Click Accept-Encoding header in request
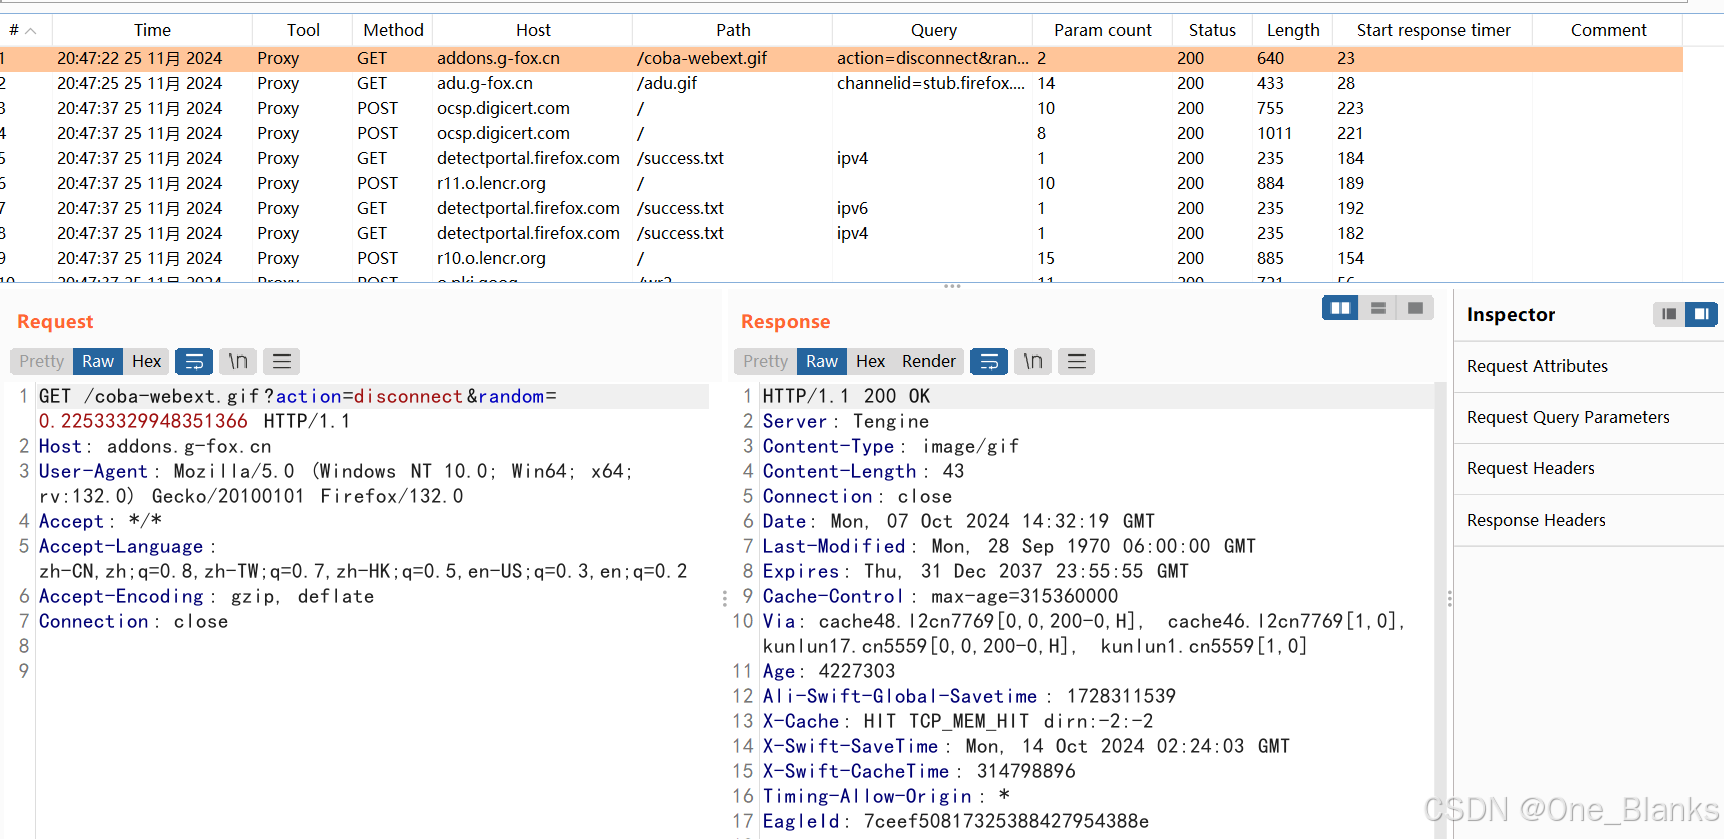This screenshot has height=839, width=1724. (x=206, y=596)
